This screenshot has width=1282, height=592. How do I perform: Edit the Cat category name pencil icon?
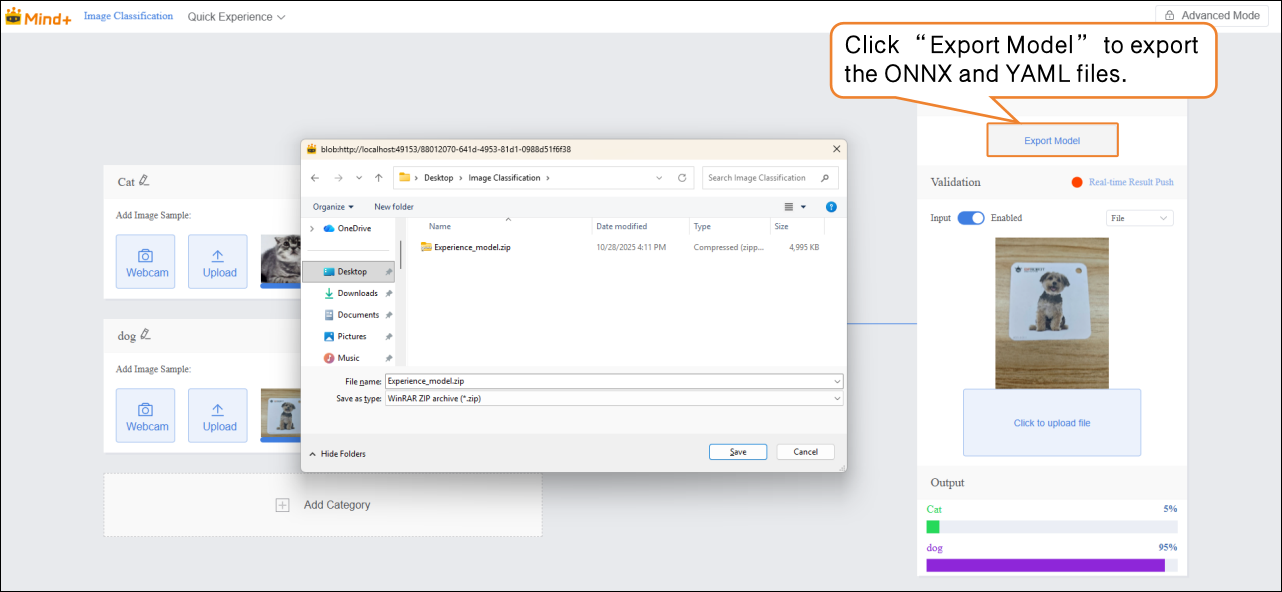(x=144, y=181)
